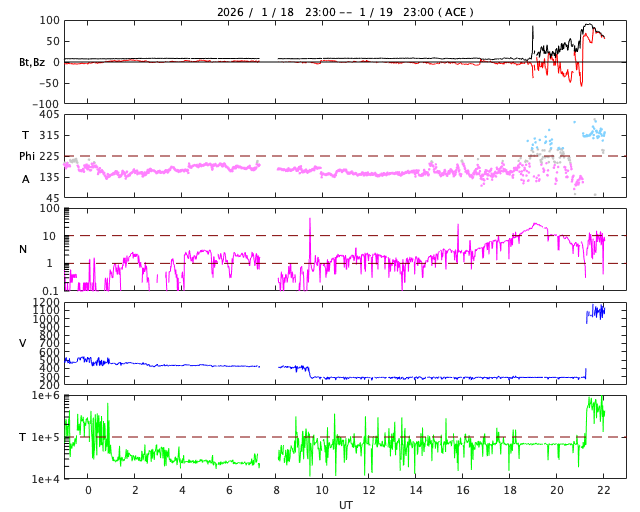Click the '600' tick on V panel
The image size is (640, 512).
pos(49,352)
